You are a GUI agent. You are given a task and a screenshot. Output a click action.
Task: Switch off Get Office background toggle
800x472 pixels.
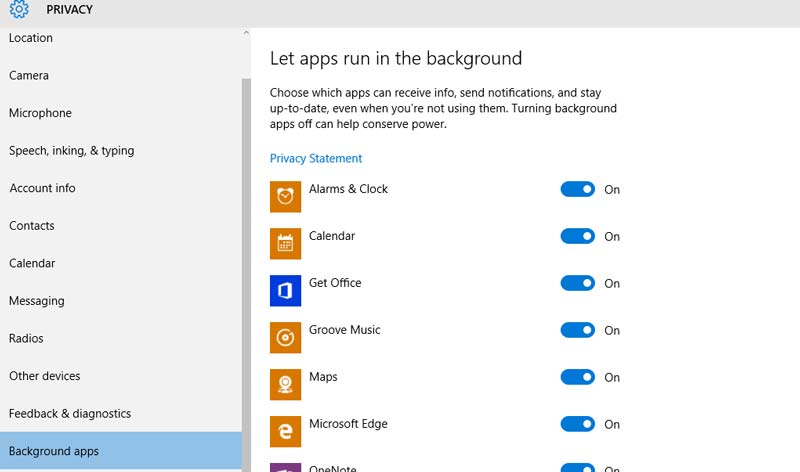[x=578, y=283]
